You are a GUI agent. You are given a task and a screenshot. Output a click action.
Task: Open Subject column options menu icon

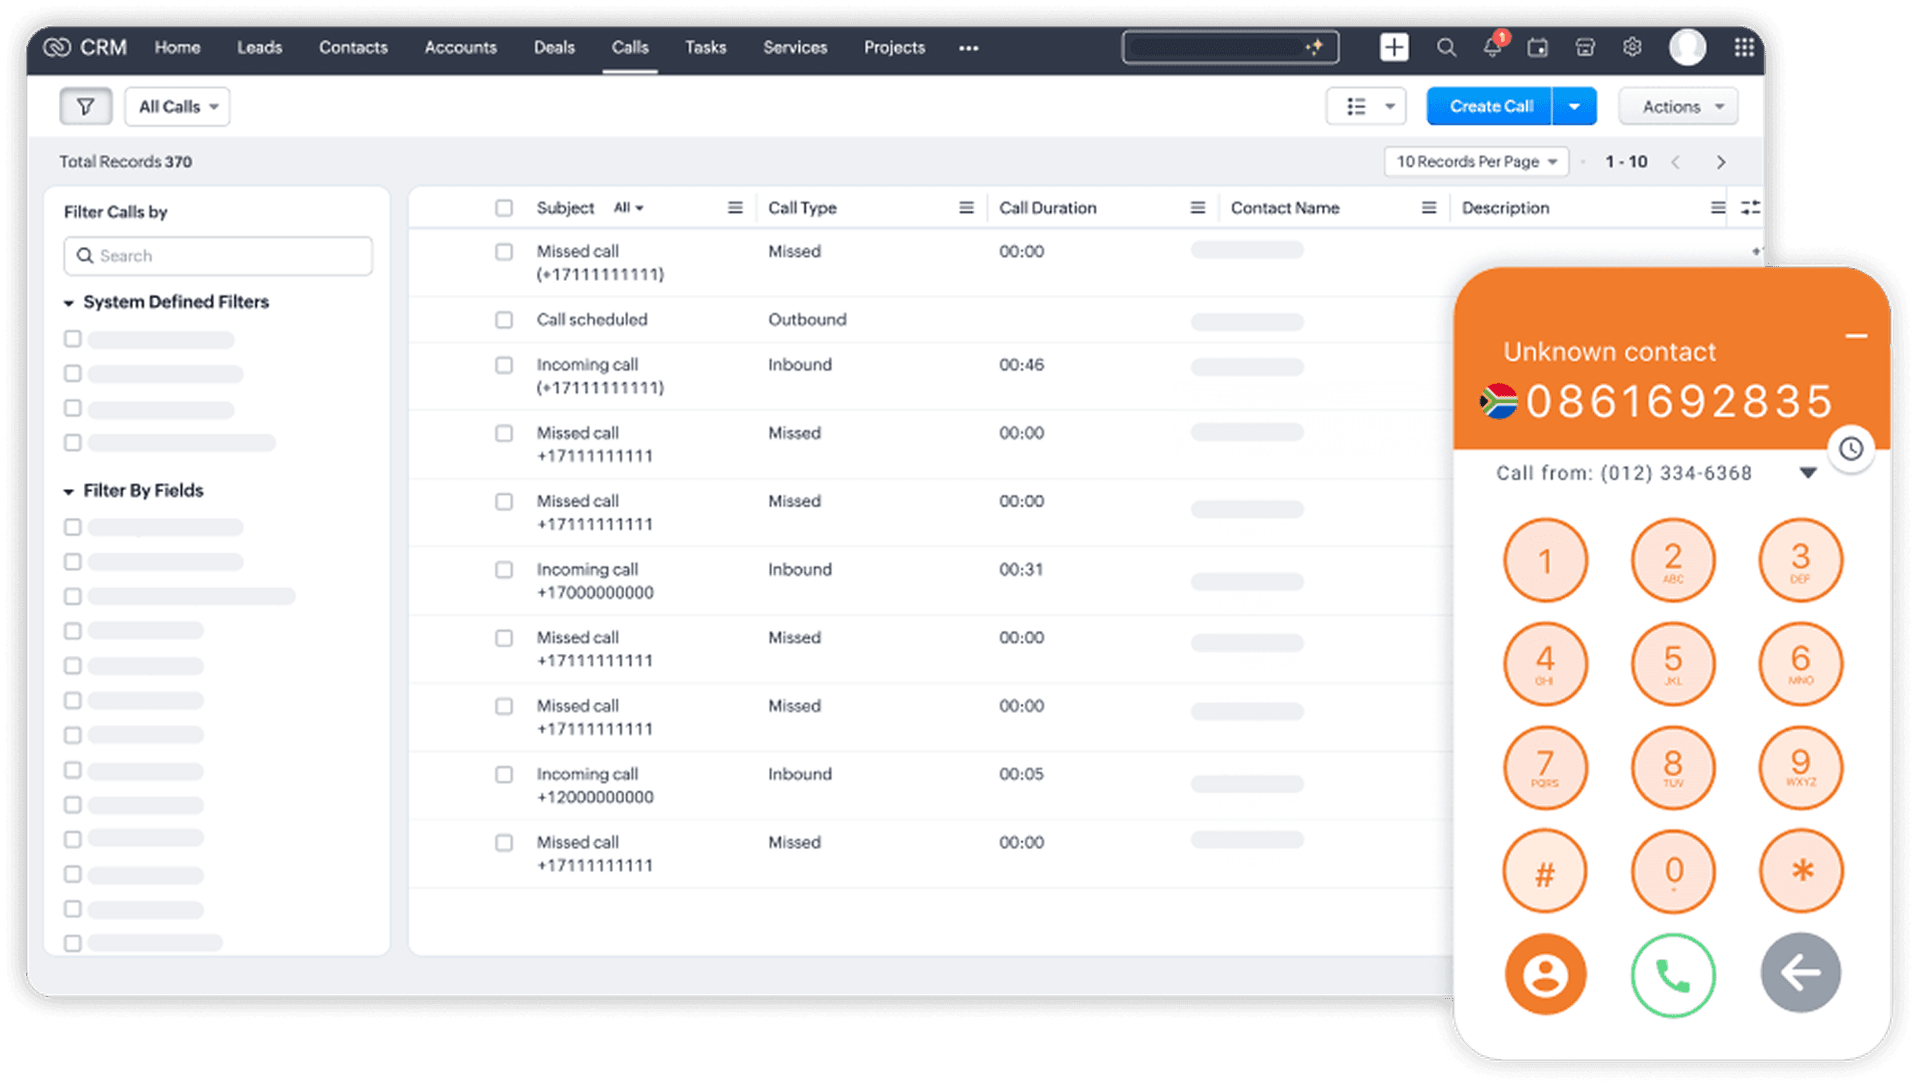tap(735, 208)
